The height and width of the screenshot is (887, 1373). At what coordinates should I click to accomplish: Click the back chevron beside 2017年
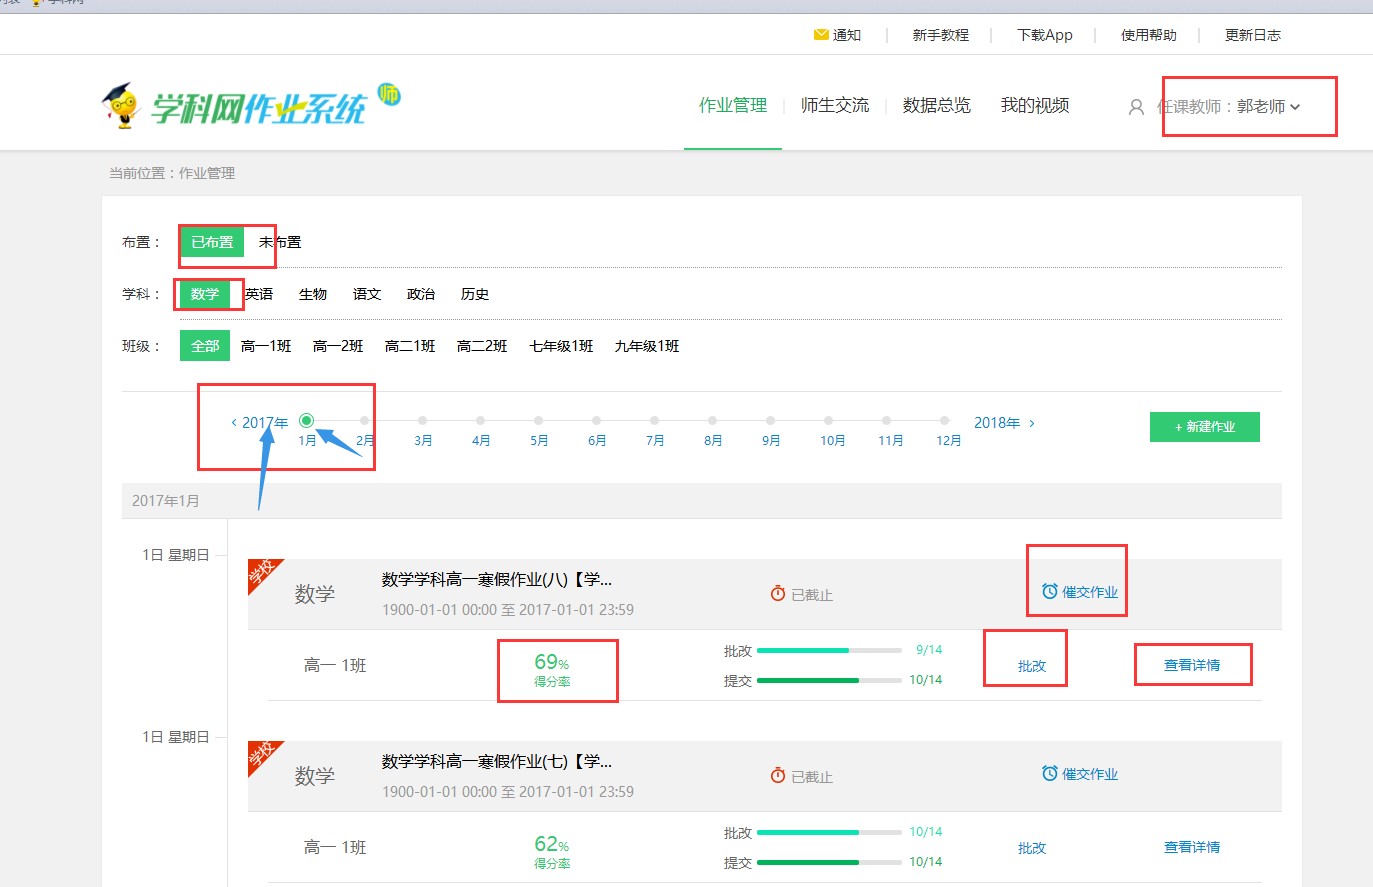[235, 422]
